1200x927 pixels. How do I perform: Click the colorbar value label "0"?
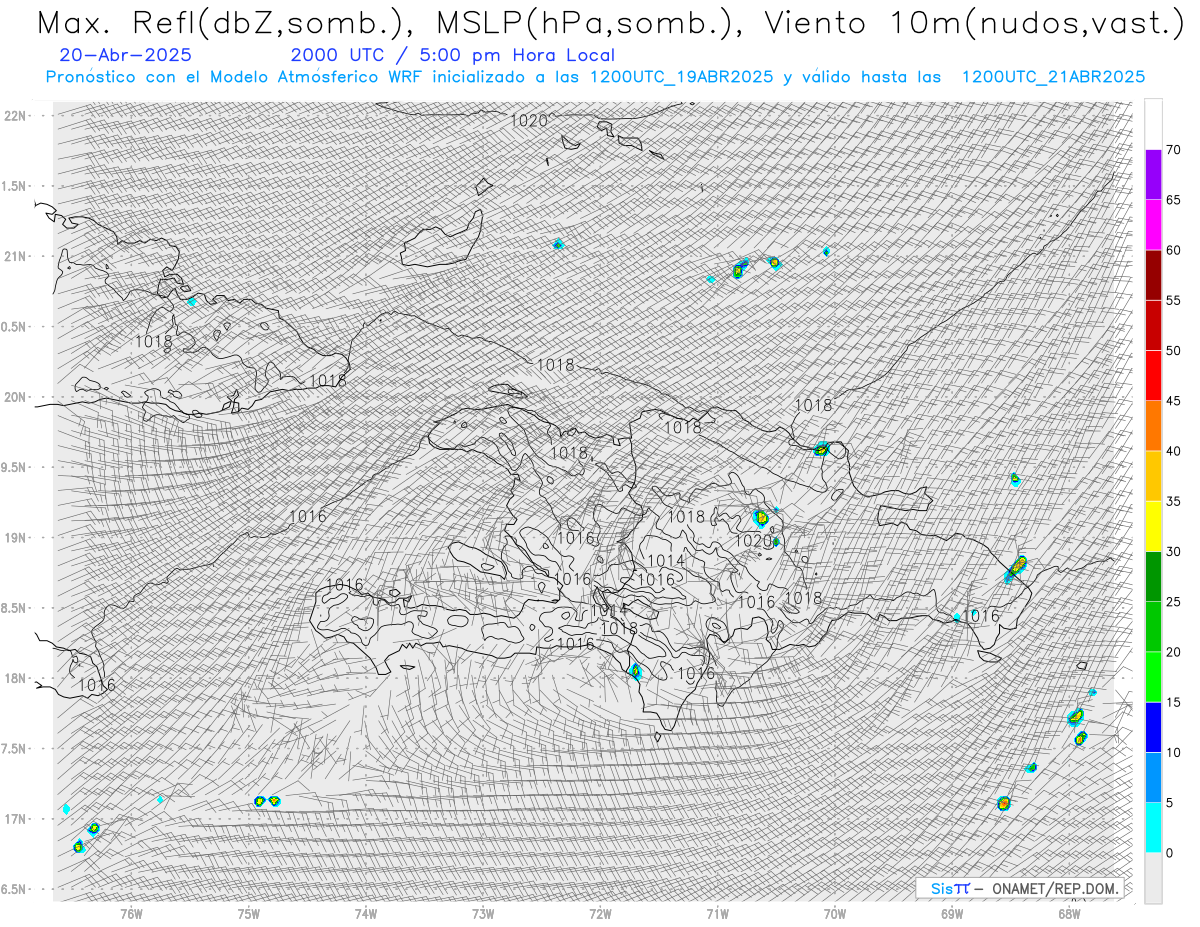pyautogui.click(x=1169, y=852)
